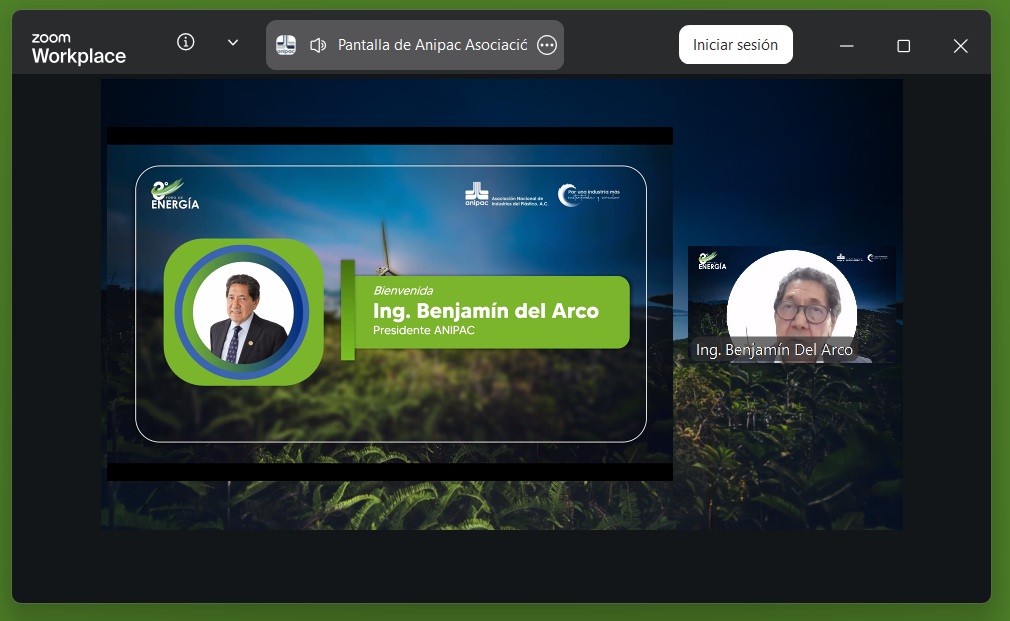Select the Pantalla de Anipac Asociació label

point(432,45)
